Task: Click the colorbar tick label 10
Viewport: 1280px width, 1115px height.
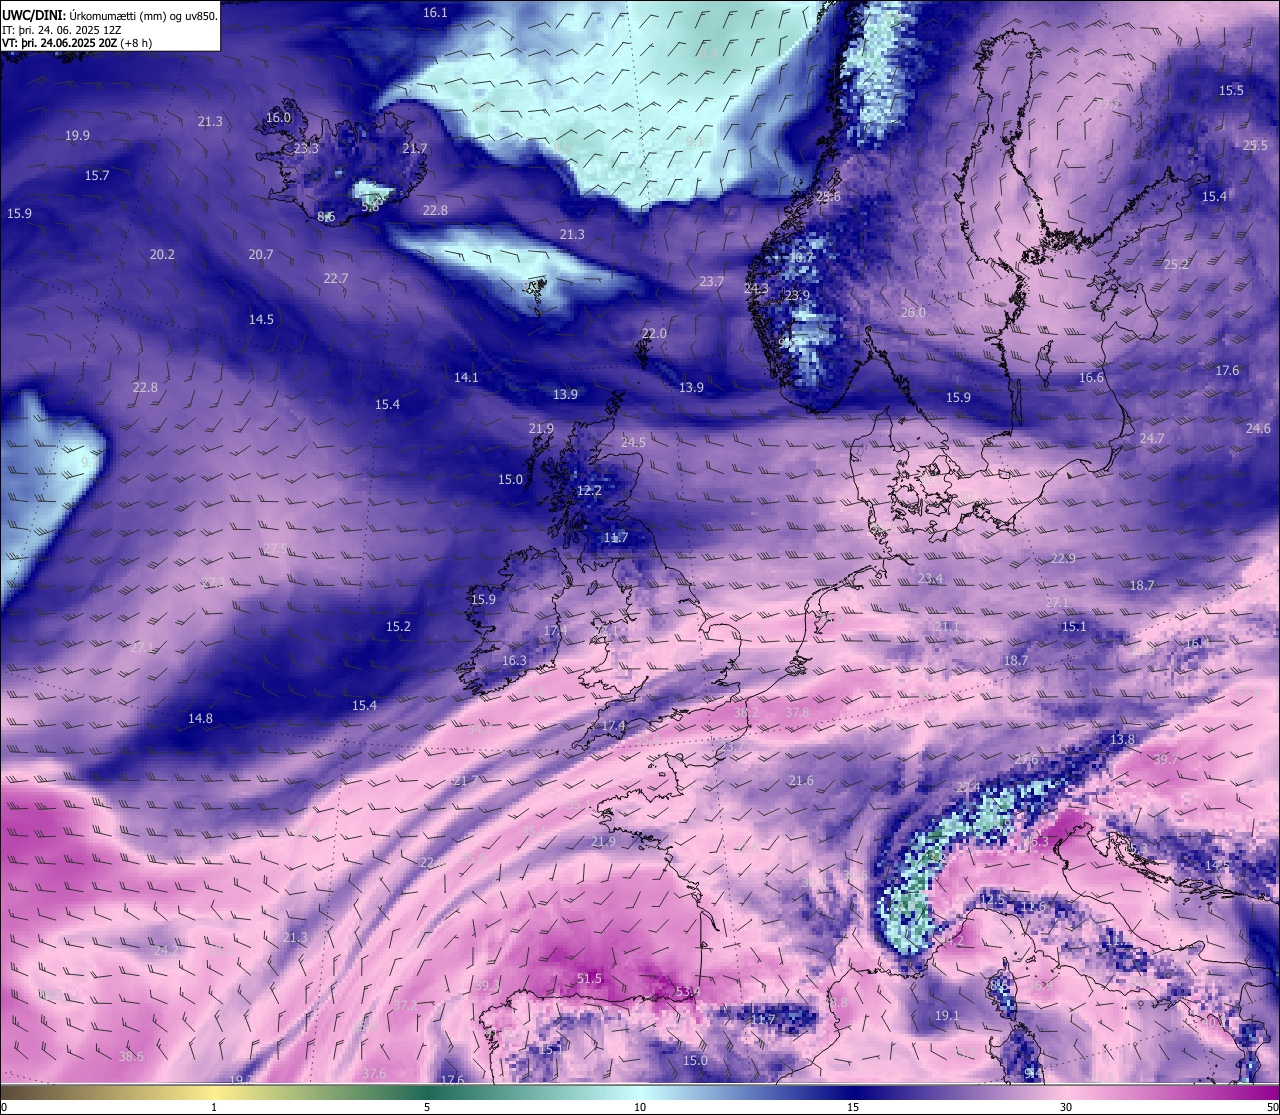Action: tap(640, 1107)
